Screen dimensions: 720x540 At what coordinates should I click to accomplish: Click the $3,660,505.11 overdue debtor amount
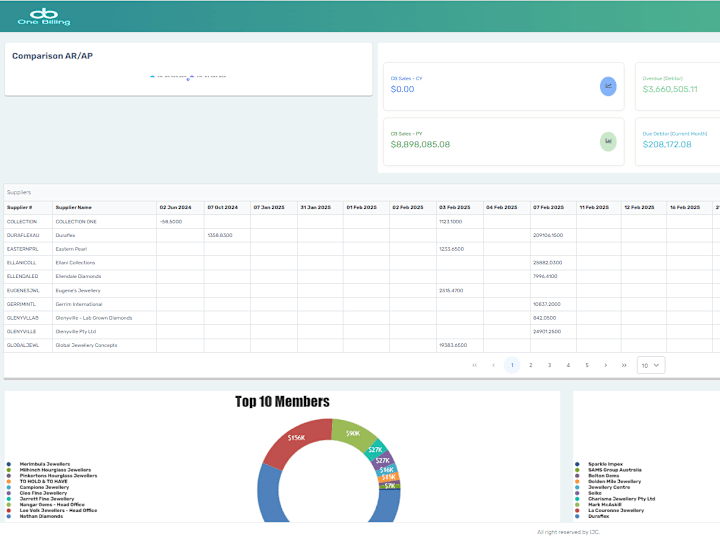pos(670,89)
